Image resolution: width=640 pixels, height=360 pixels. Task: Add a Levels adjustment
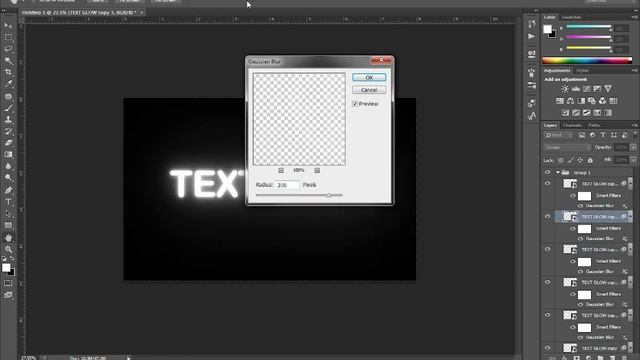(576, 89)
